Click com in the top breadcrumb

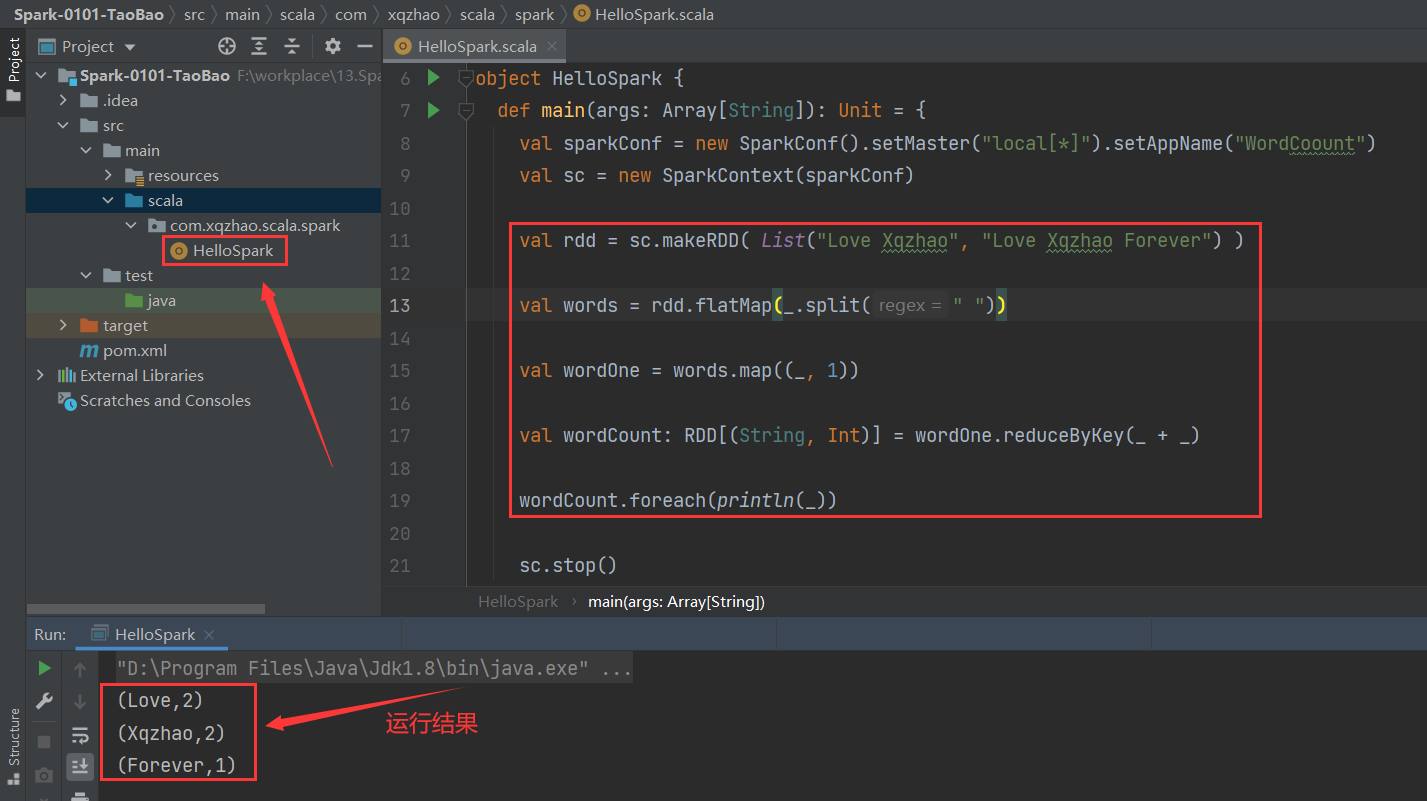coord(350,14)
